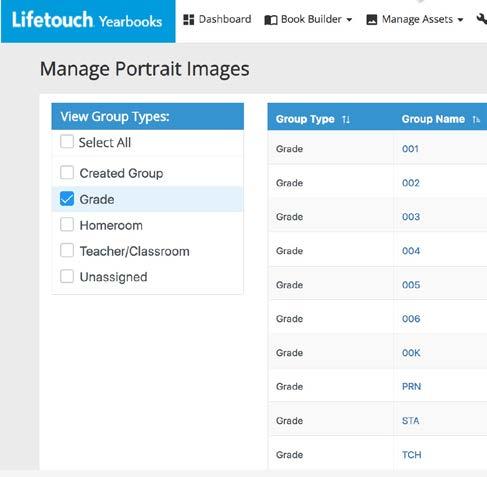Tick the Teacher/Classroom checkbox
The width and height of the screenshot is (487, 477).
tap(67, 250)
